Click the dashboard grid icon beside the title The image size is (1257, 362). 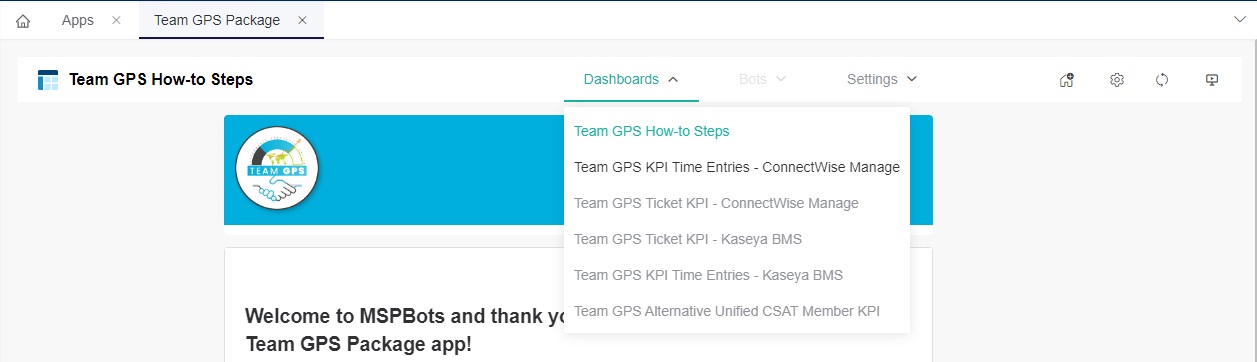click(x=48, y=80)
